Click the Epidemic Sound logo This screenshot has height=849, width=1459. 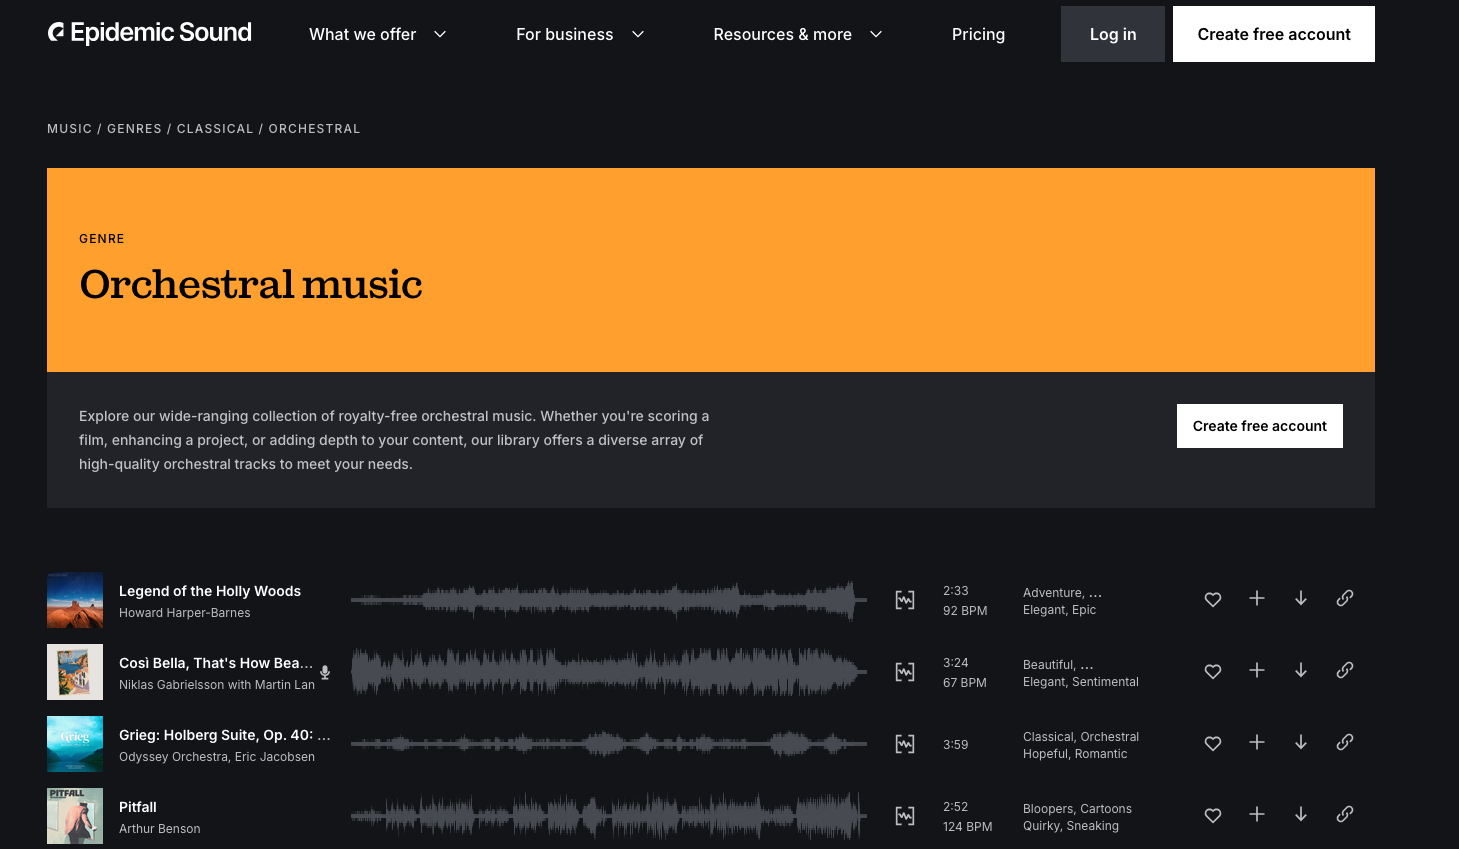click(x=150, y=33)
